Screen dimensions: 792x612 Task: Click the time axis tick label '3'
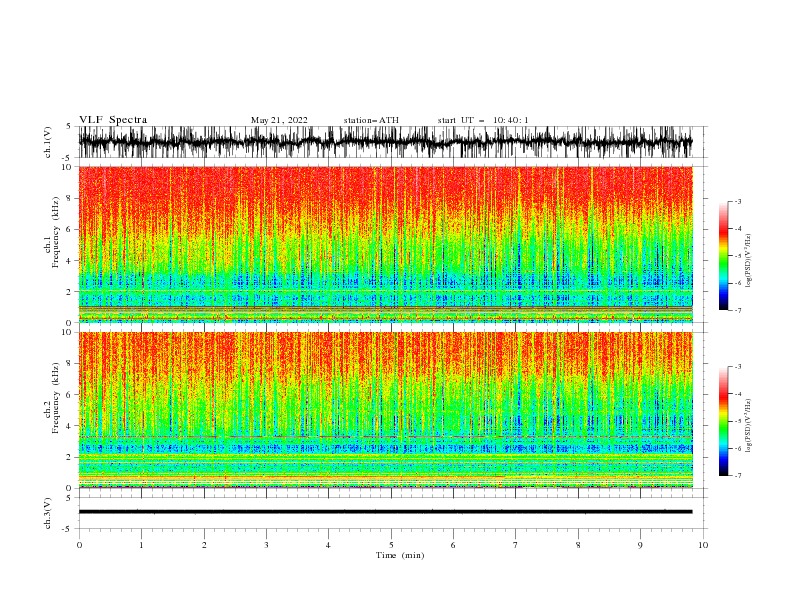(x=266, y=545)
